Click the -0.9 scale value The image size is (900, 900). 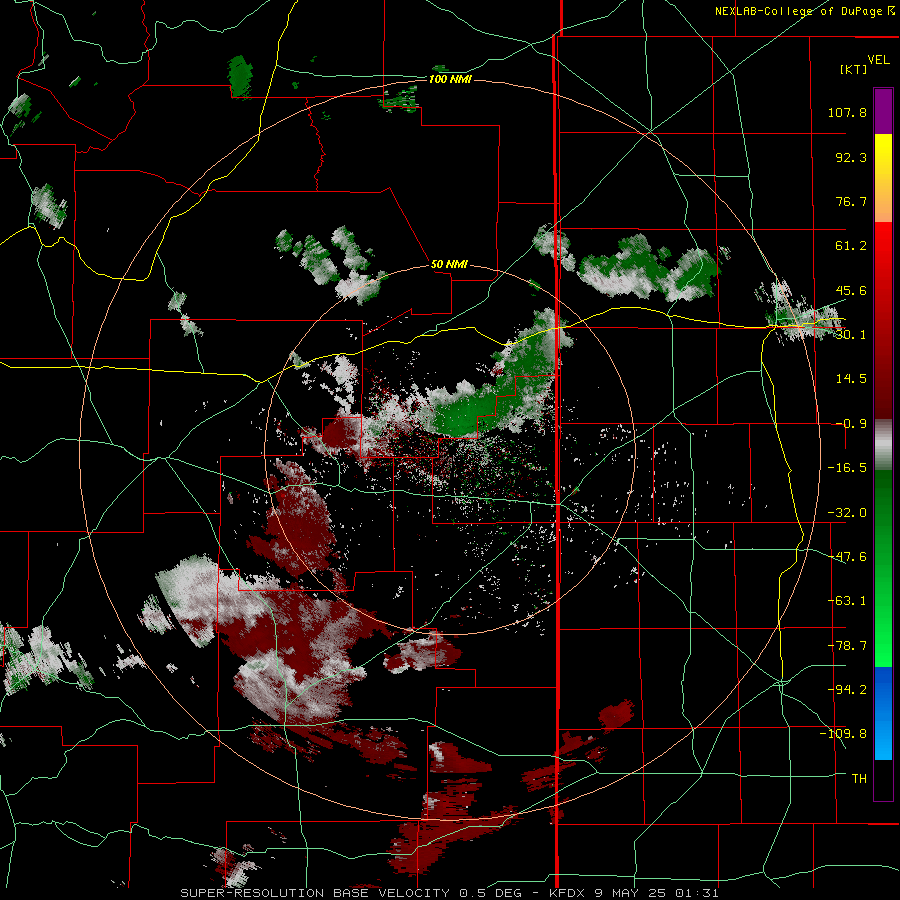pyautogui.click(x=851, y=424)
